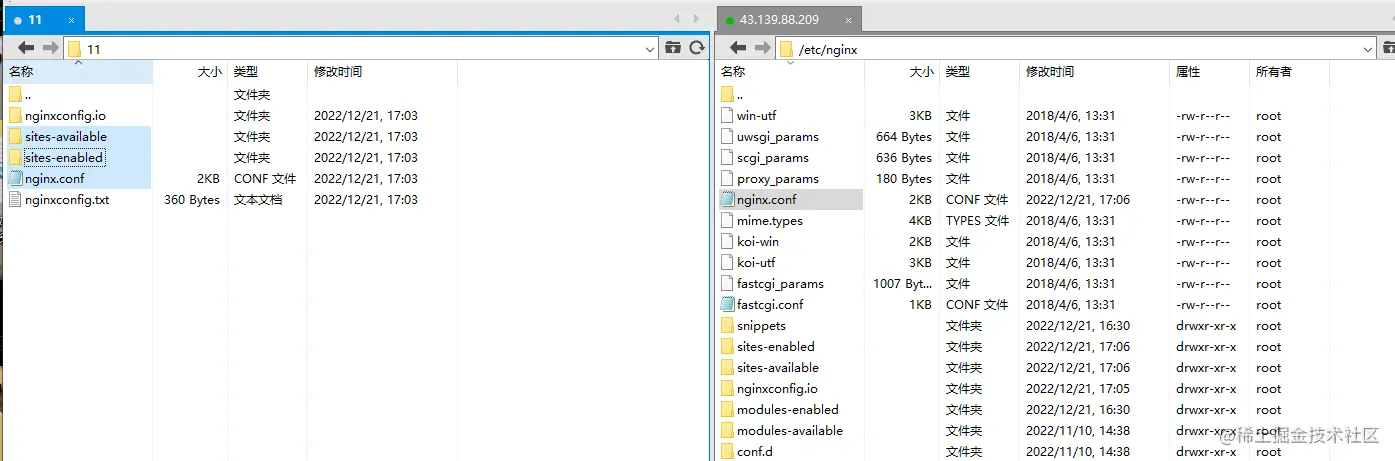Select proxy_params in the remote pane
This screenshot has height=461, width=1395.
point(778,179)
